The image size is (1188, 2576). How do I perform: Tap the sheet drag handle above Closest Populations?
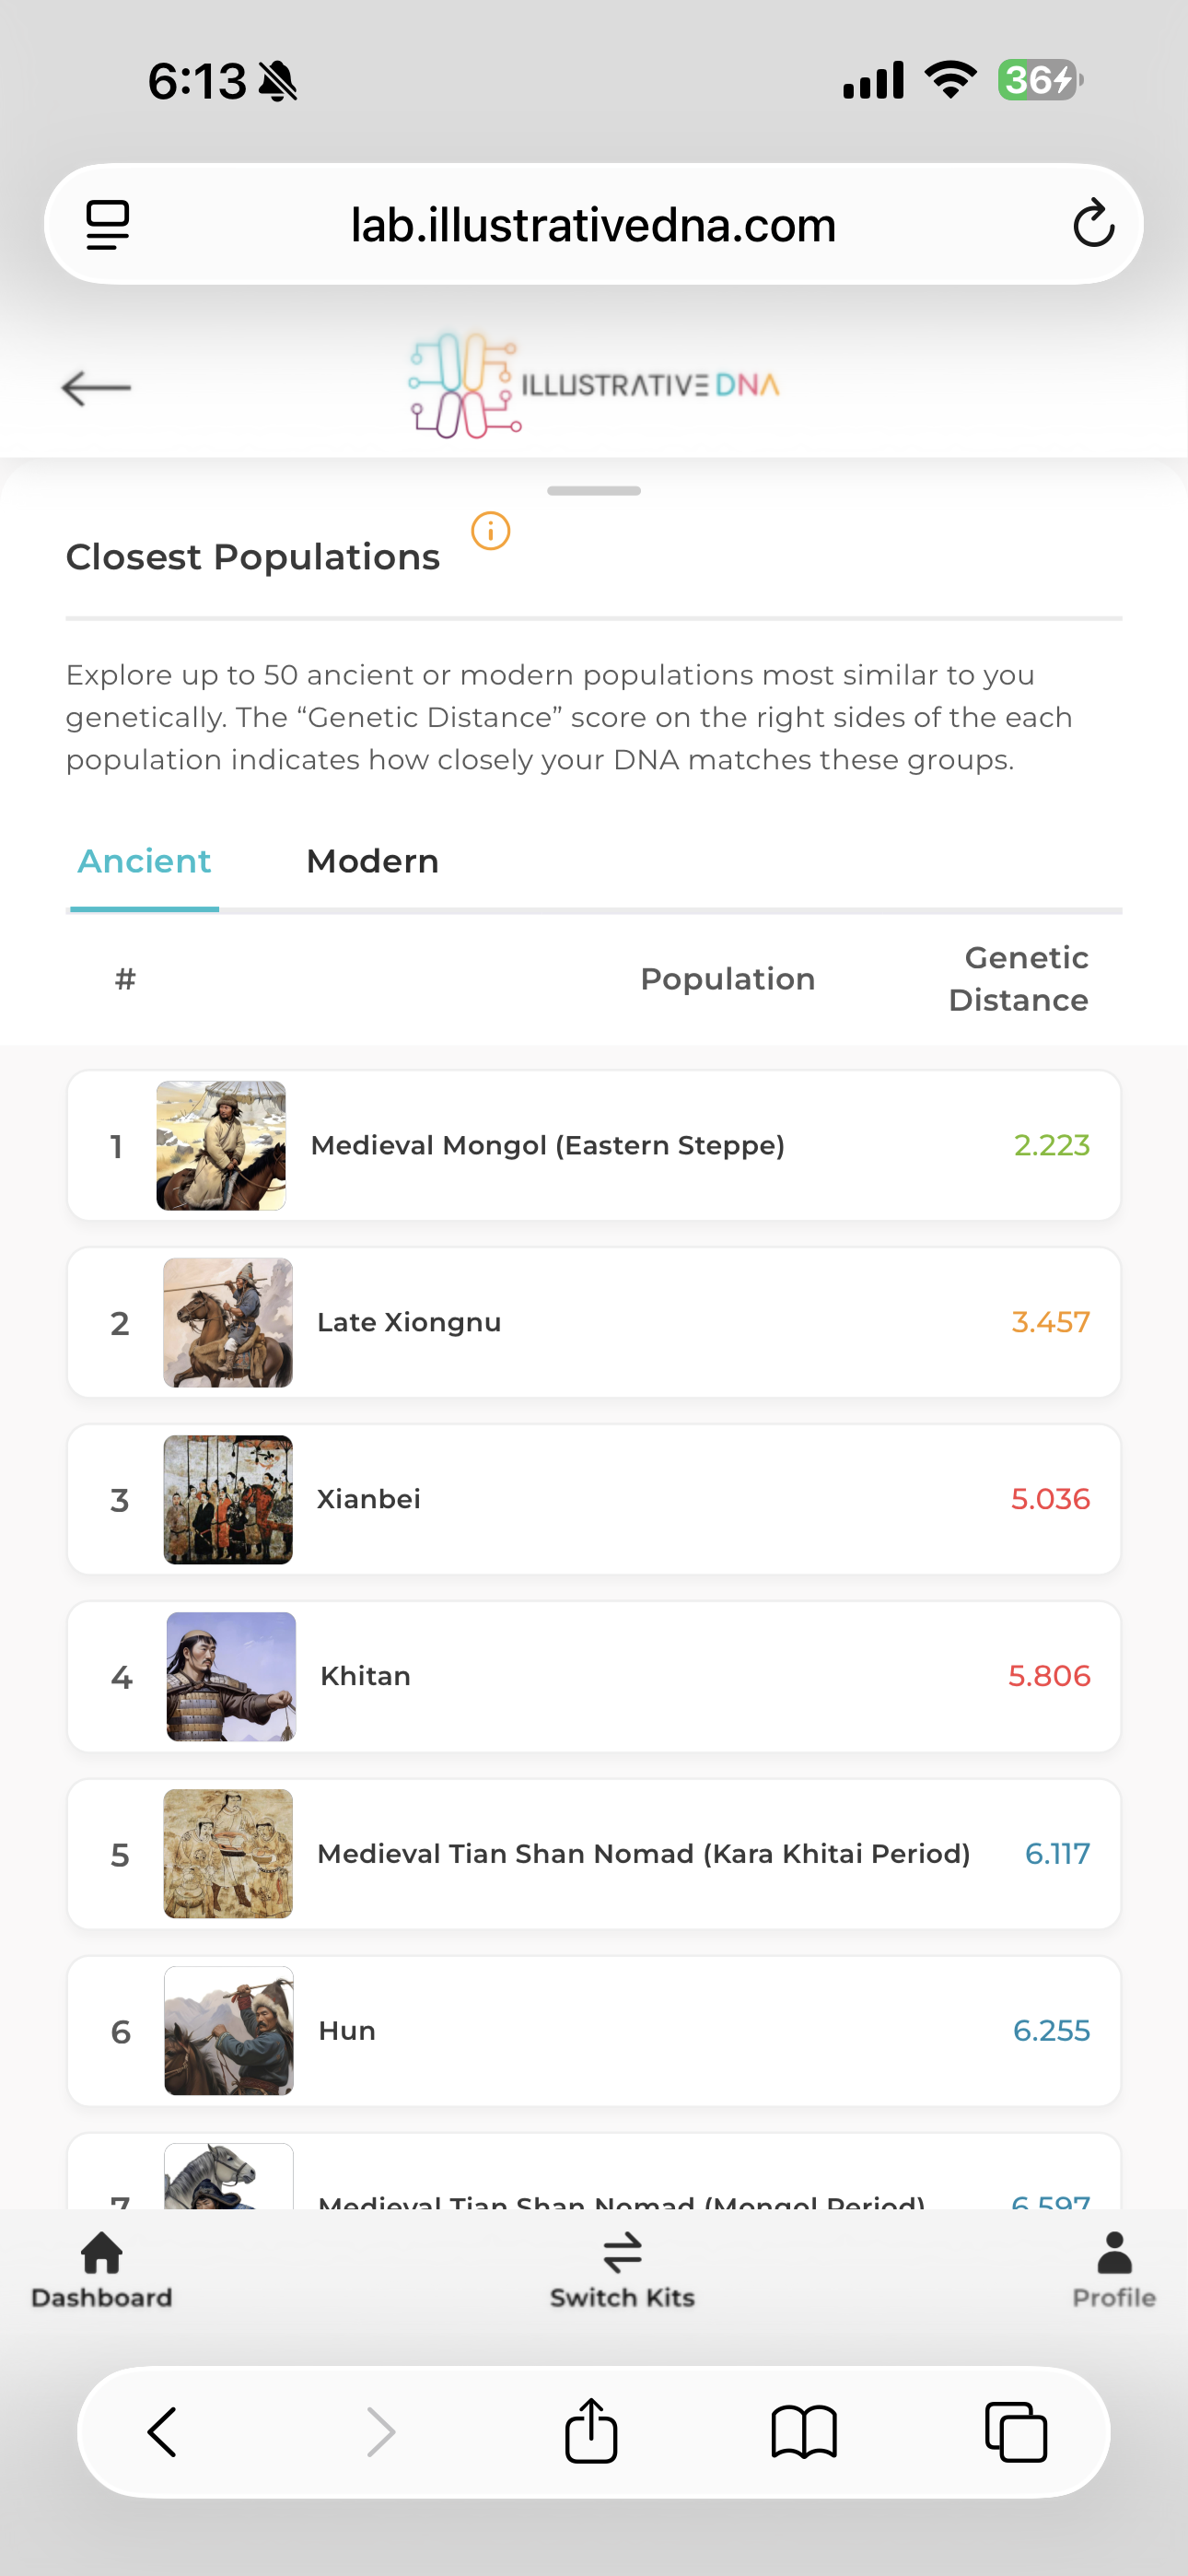(x=594, y=491)
